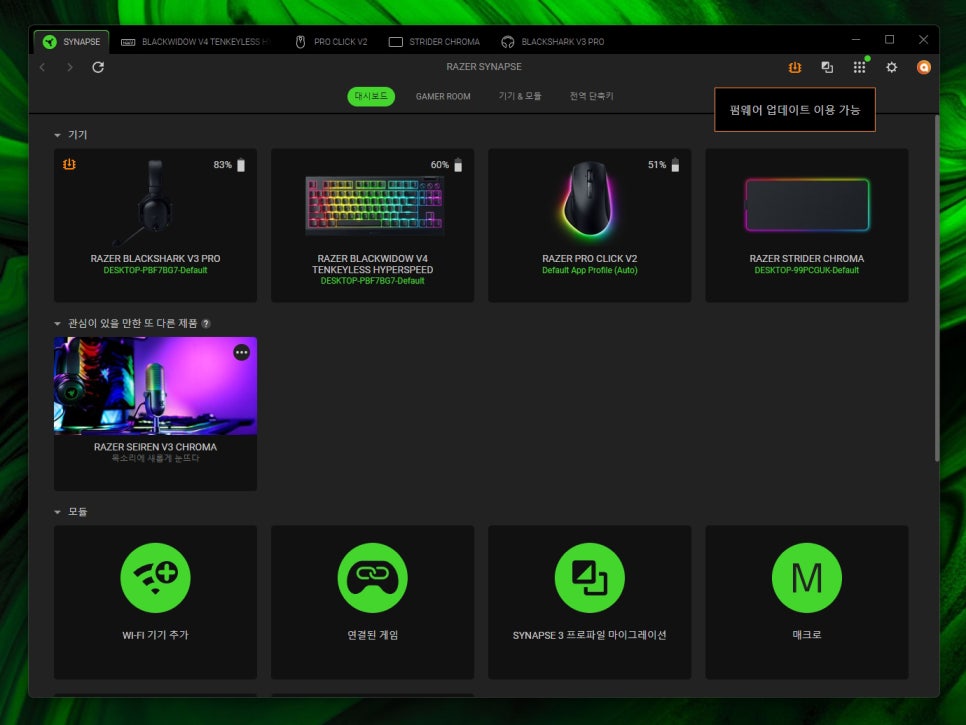Collapse the 모듈 modules section
The image size is (966, 725).
coord(58,512)
